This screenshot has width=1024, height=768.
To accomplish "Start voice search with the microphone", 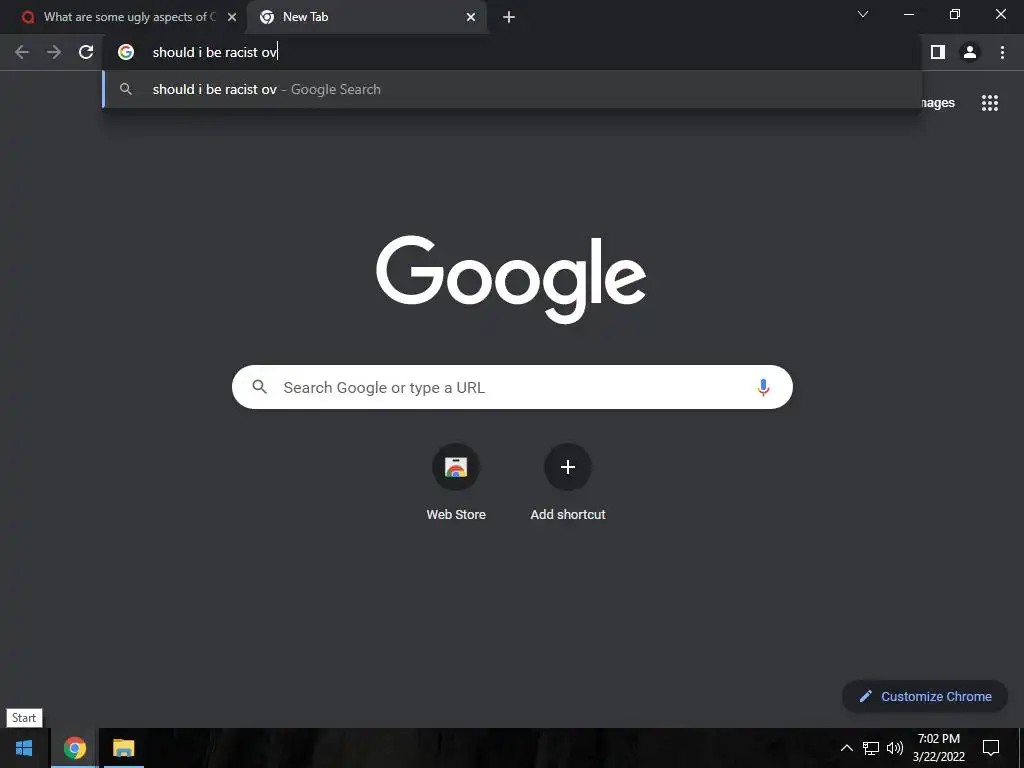I will click(x=763, y=387).
